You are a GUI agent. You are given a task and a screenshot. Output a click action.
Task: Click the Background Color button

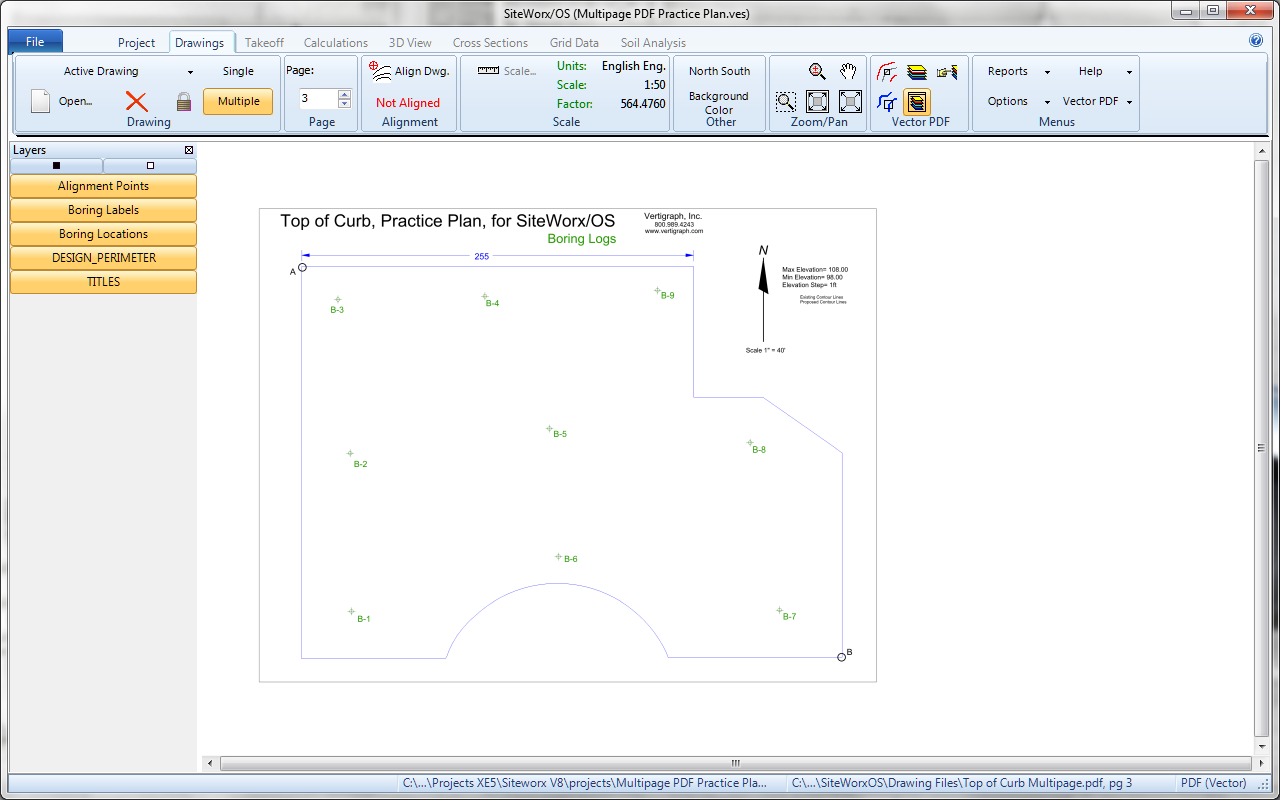[719, 103]
